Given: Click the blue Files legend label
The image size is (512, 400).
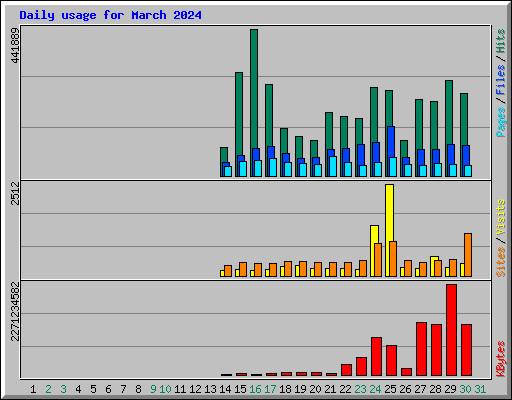Looking at the screenshot, I should pos(501,80).
